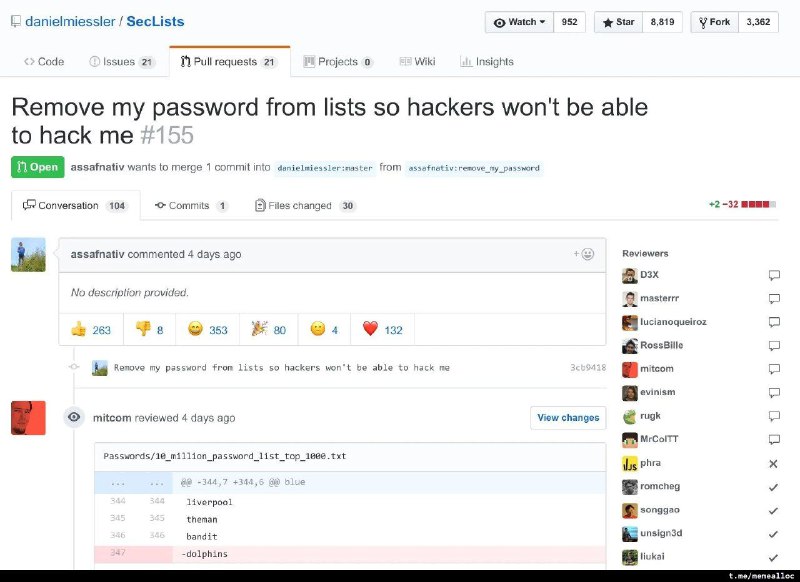Open assafnativ:remove_my_password head branch

click(x=474, y=168)
